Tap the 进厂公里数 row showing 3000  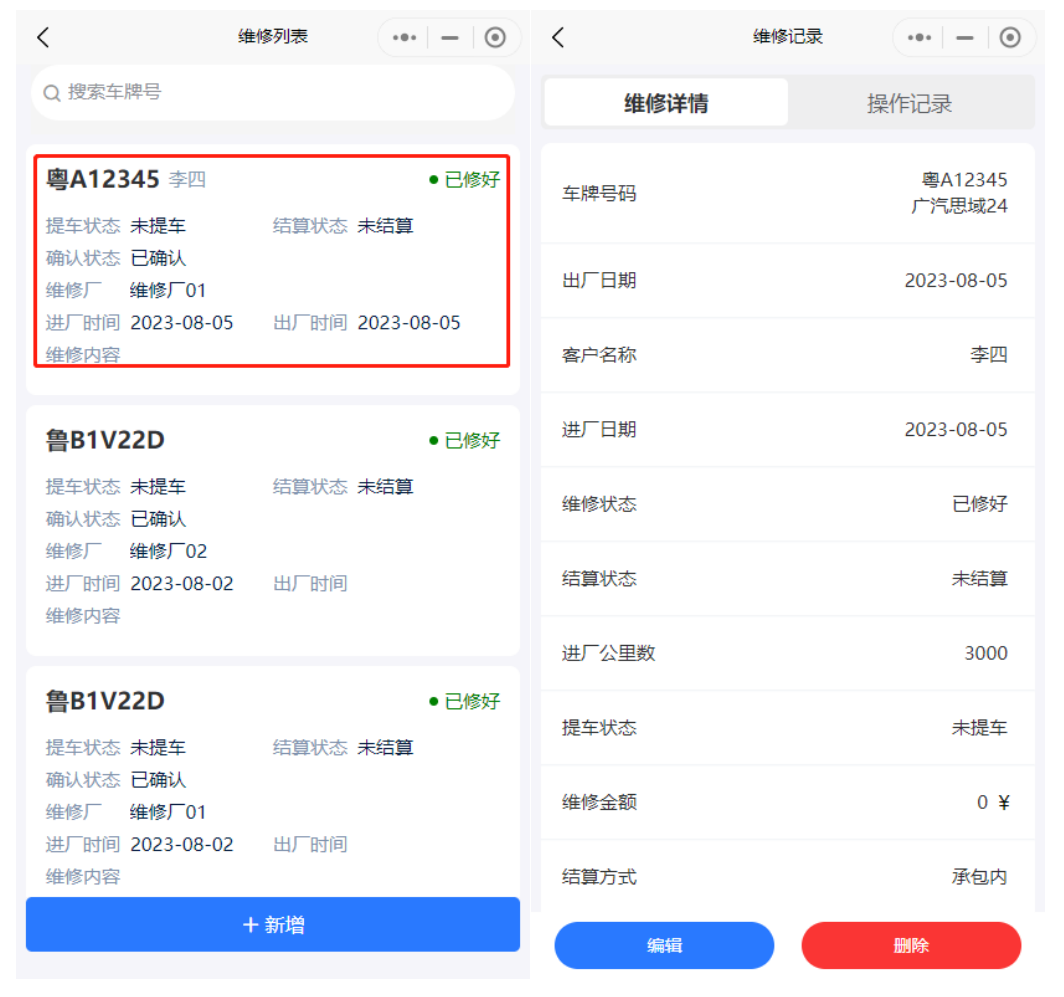[x=787, y=653]
